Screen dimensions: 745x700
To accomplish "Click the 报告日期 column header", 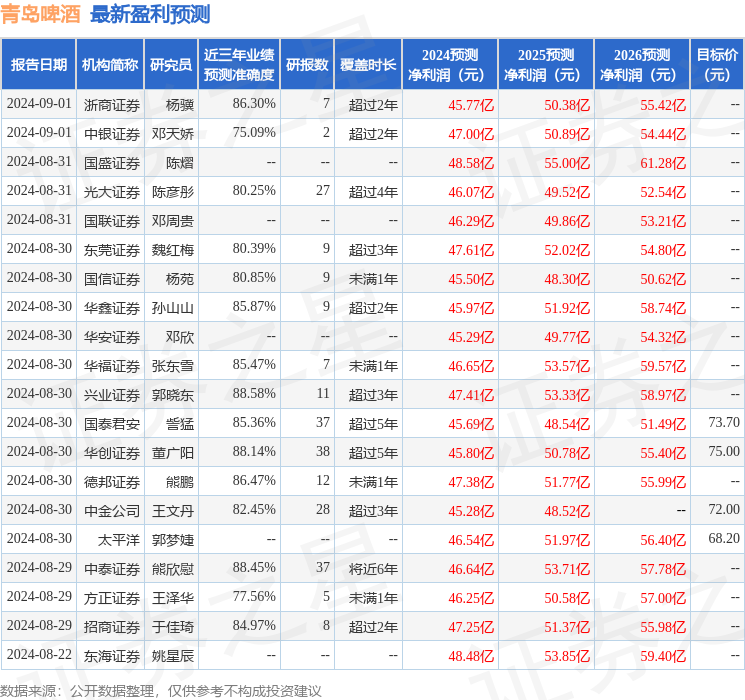I will click(x=38, y=65).
